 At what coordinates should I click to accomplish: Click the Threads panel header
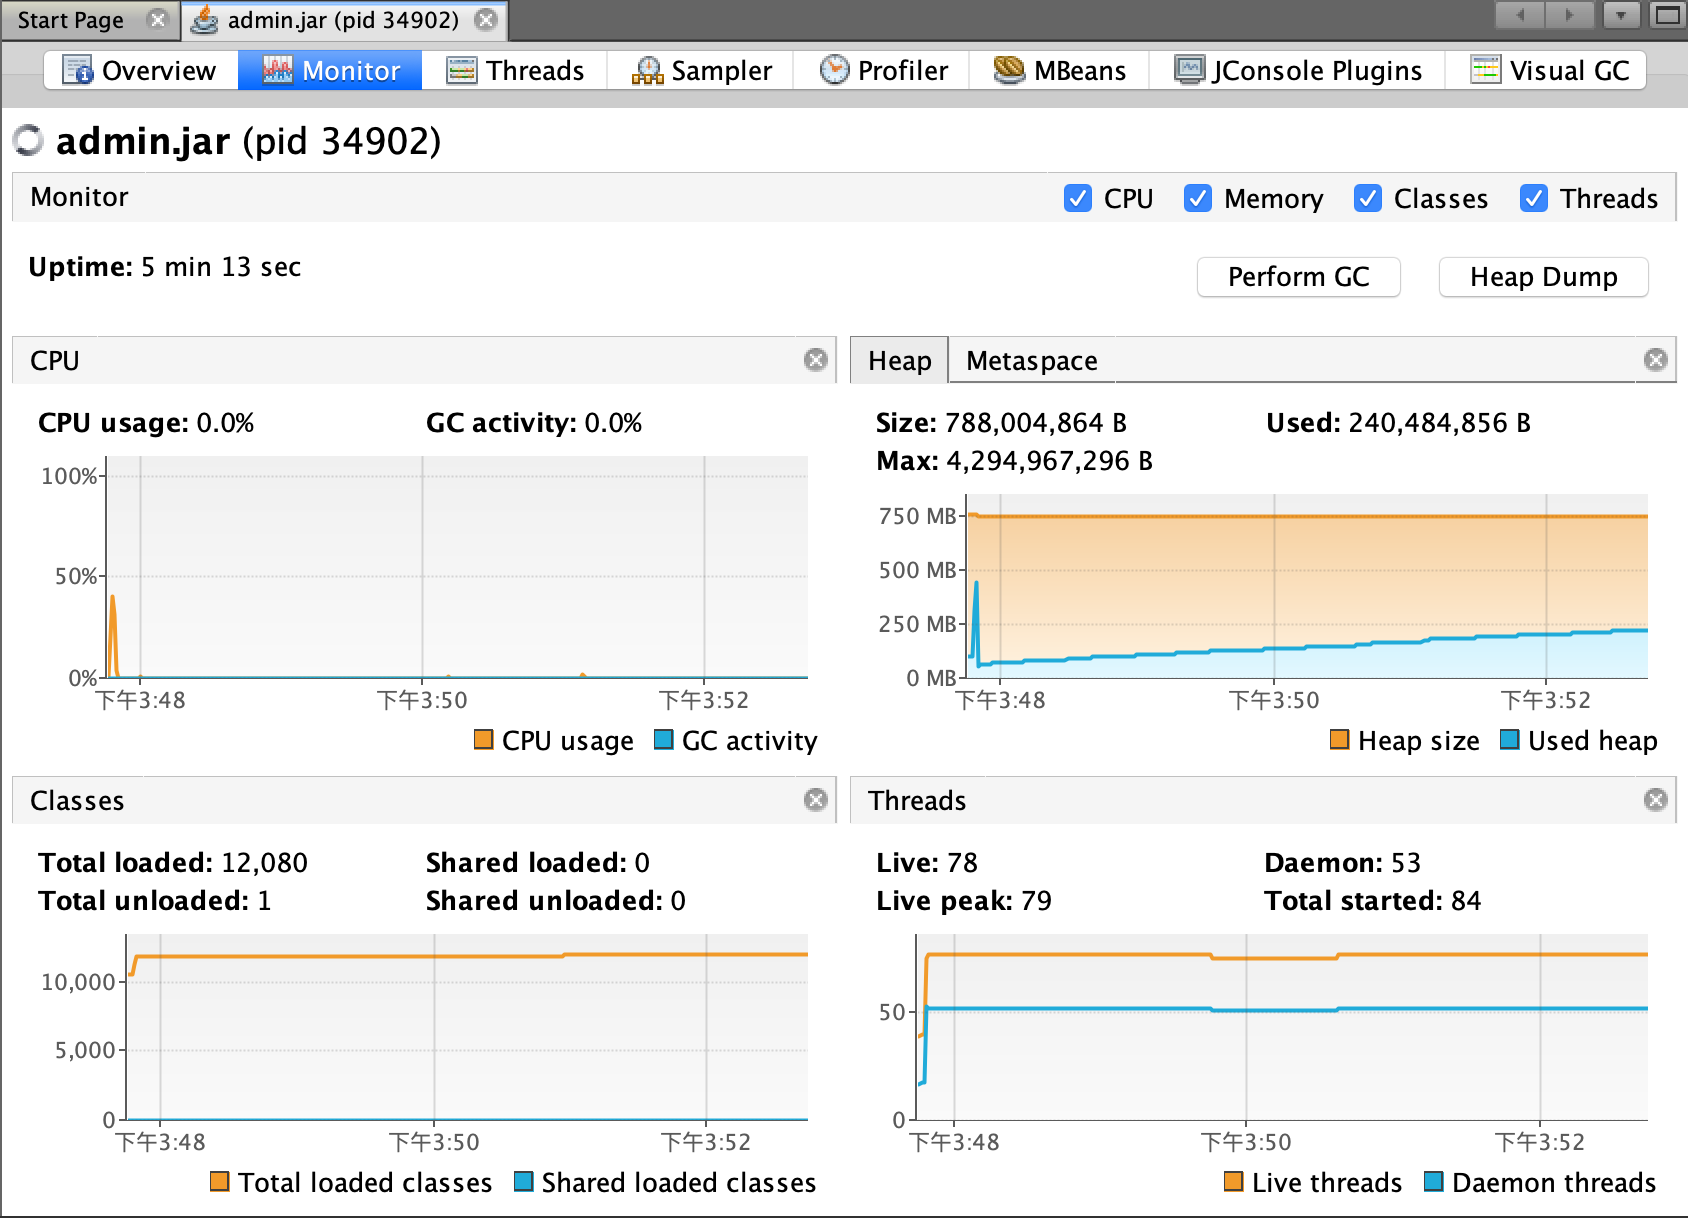pos(1263,800)
